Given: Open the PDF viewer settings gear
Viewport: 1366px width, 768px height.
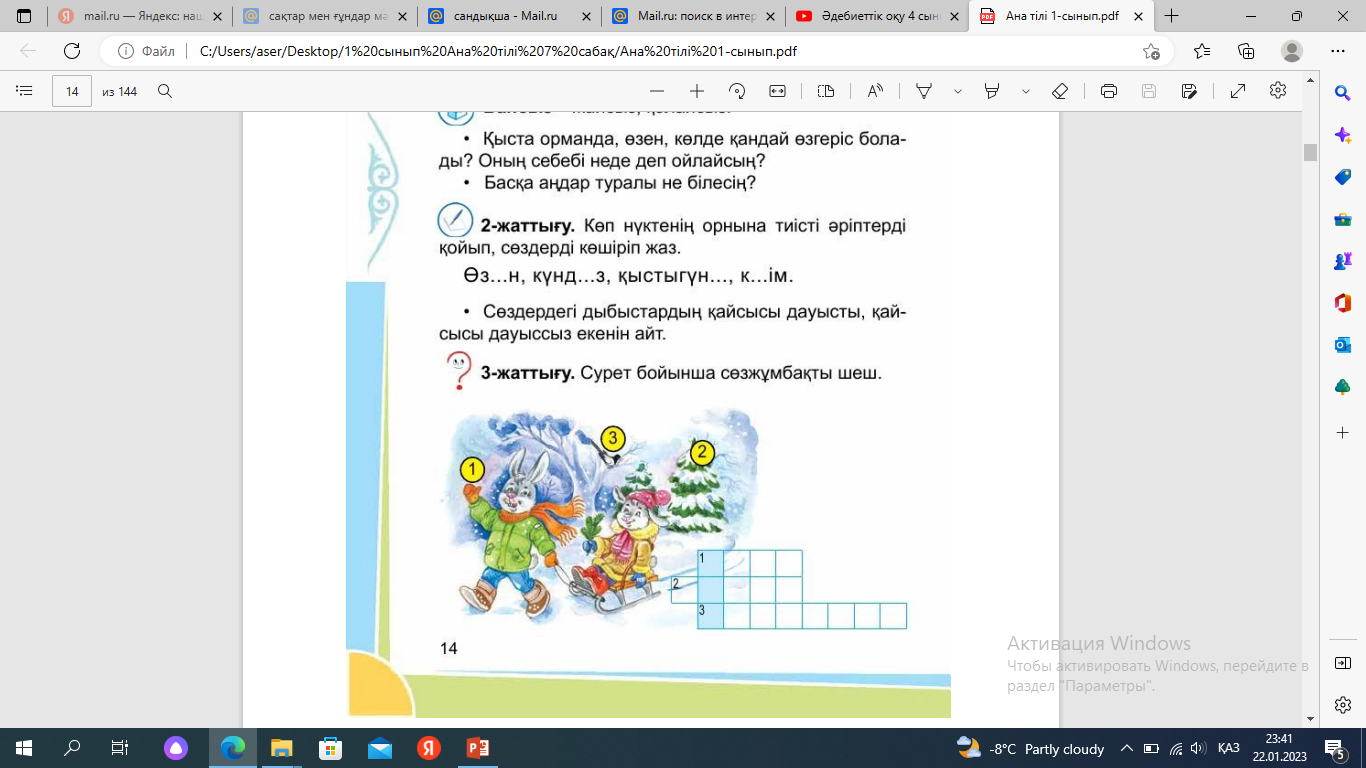Looking at the screenshot, I should pos(1277,91).
